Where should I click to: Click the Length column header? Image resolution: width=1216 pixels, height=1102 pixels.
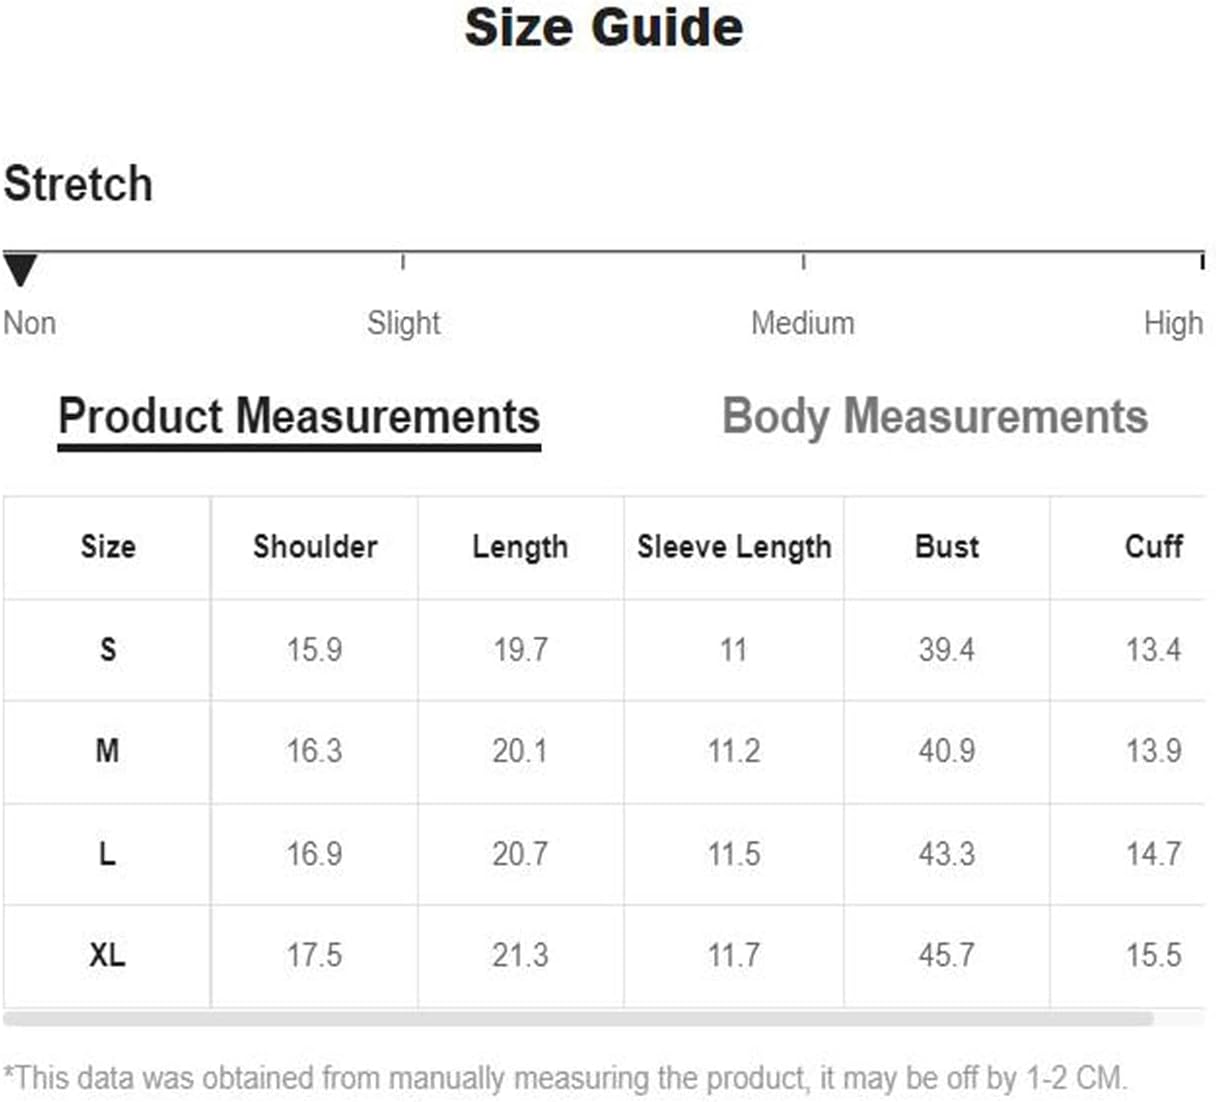point(520,547)
